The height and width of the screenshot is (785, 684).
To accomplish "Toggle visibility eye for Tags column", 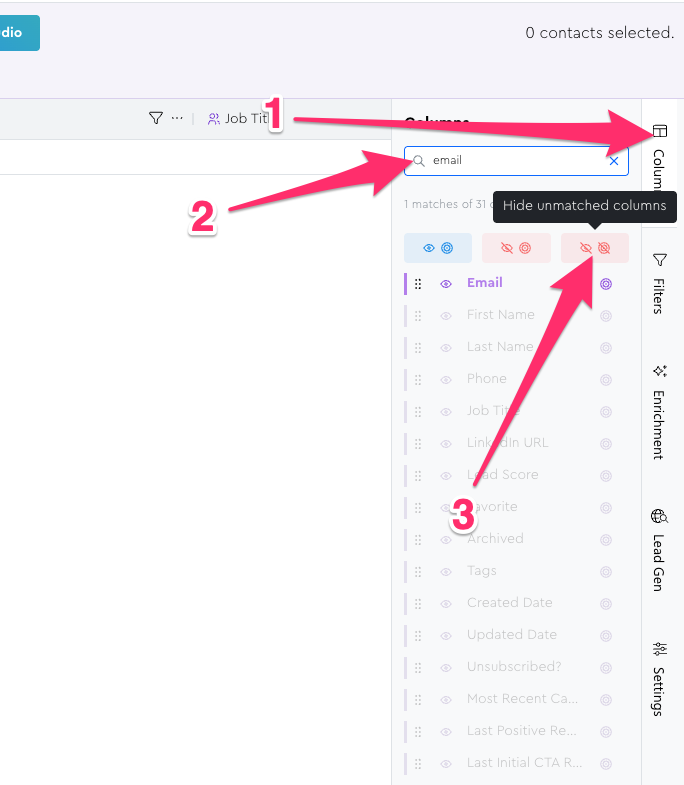I will pos(446,571).
